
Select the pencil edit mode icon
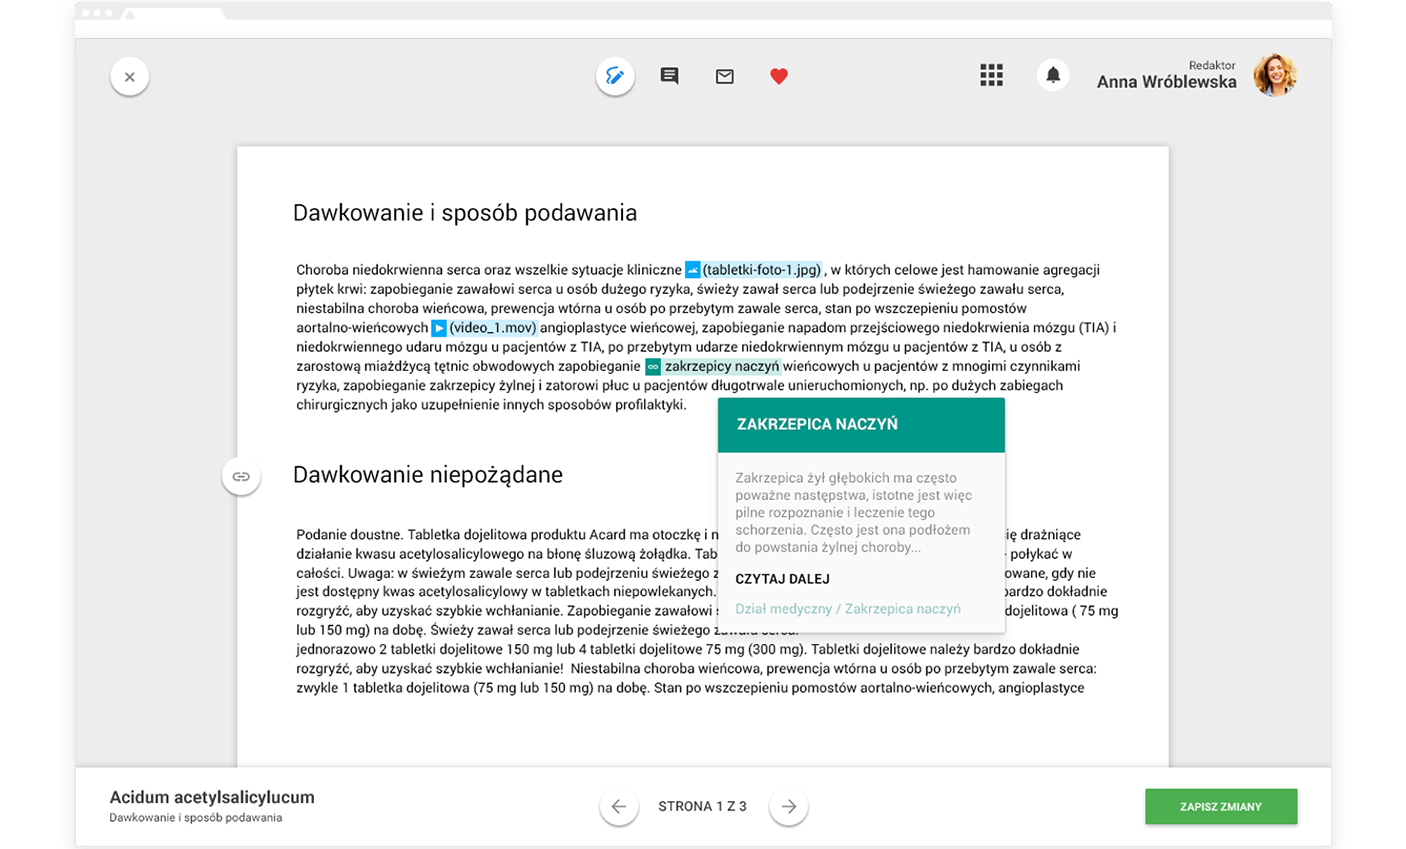pos(615,76)
